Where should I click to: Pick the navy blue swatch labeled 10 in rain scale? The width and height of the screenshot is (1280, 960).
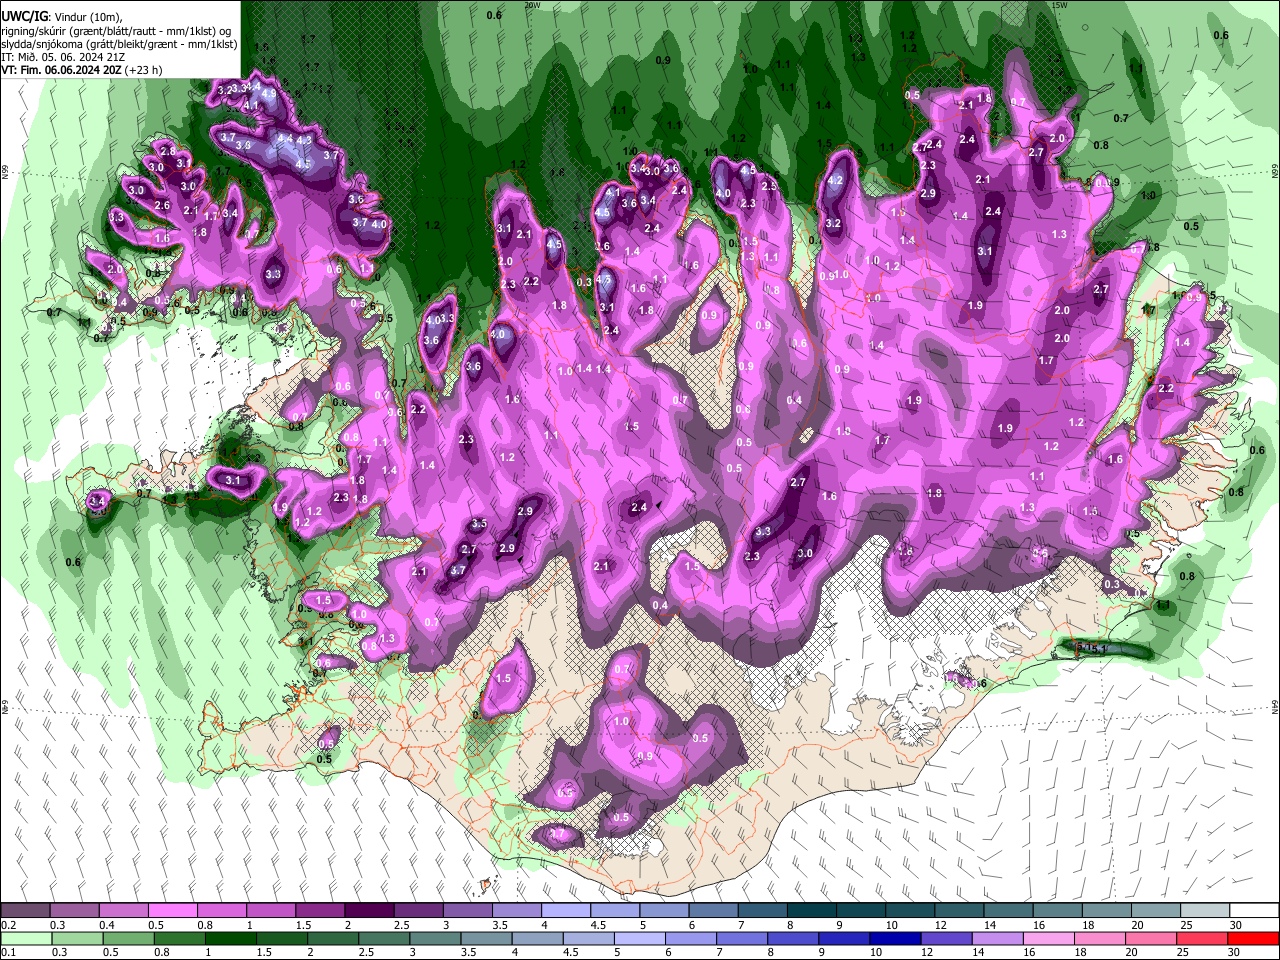click(x=895, y=938)
